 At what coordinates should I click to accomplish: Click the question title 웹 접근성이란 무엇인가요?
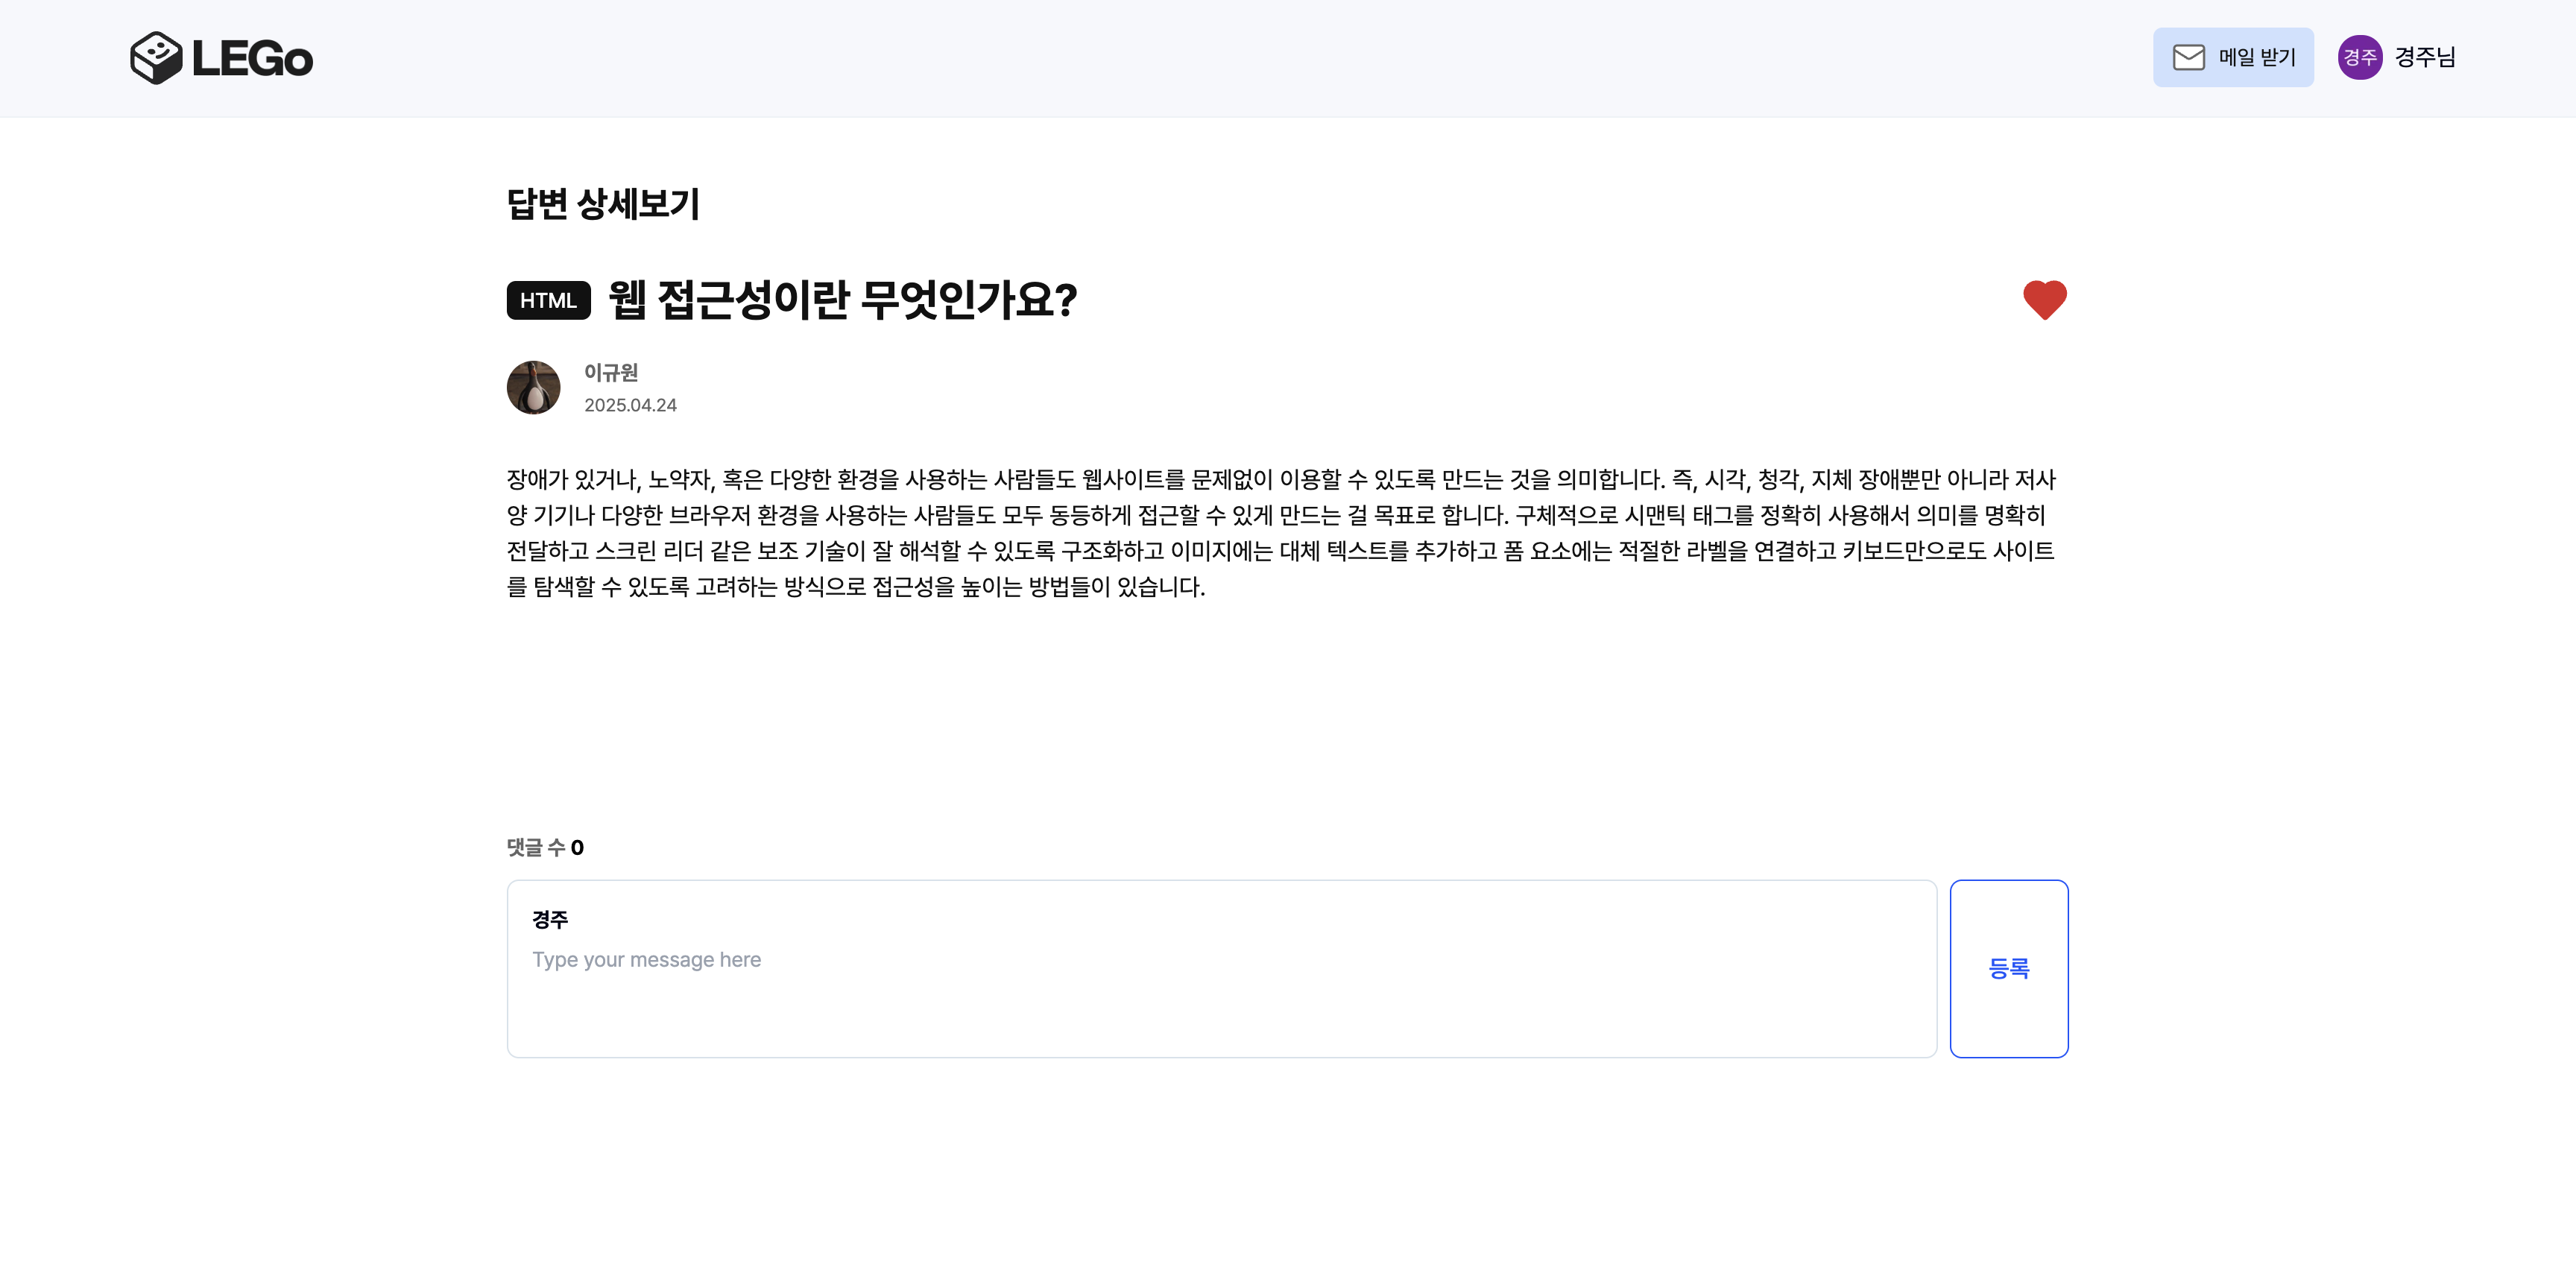click(x=842, y=300)
